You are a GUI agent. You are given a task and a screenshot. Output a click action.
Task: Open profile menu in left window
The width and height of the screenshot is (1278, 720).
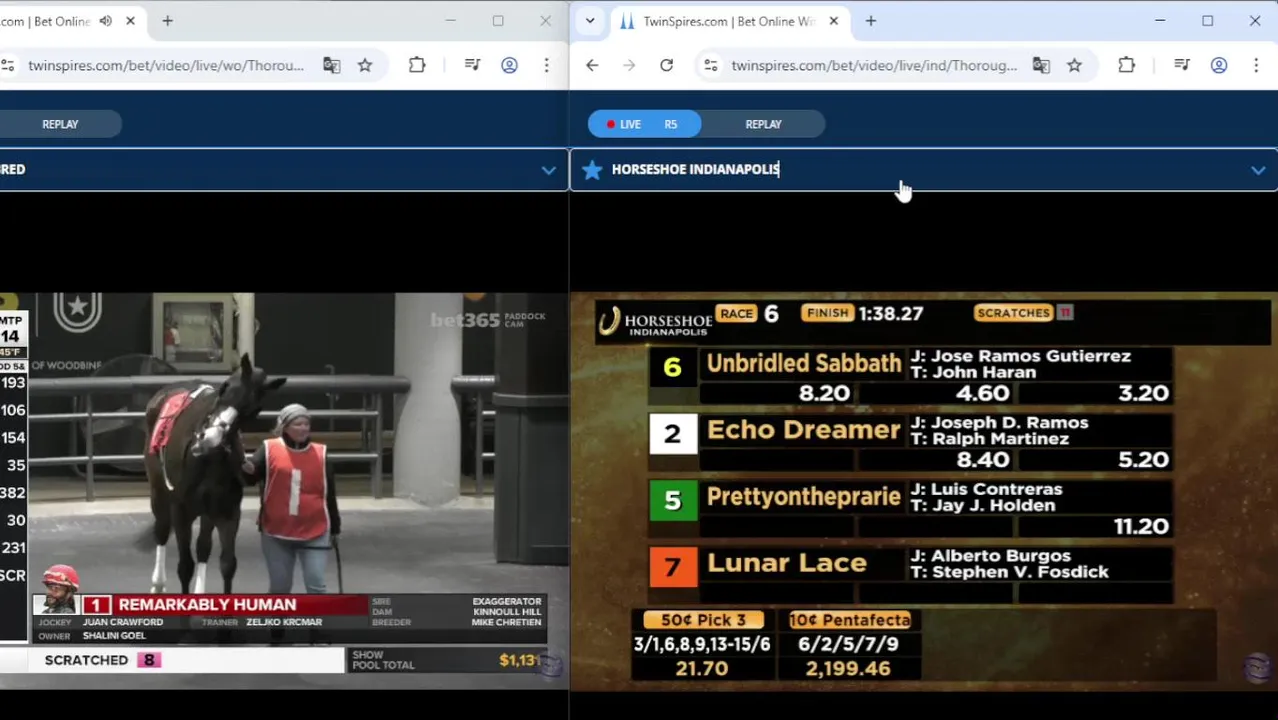pyautogui.click(x=509, y=66)
